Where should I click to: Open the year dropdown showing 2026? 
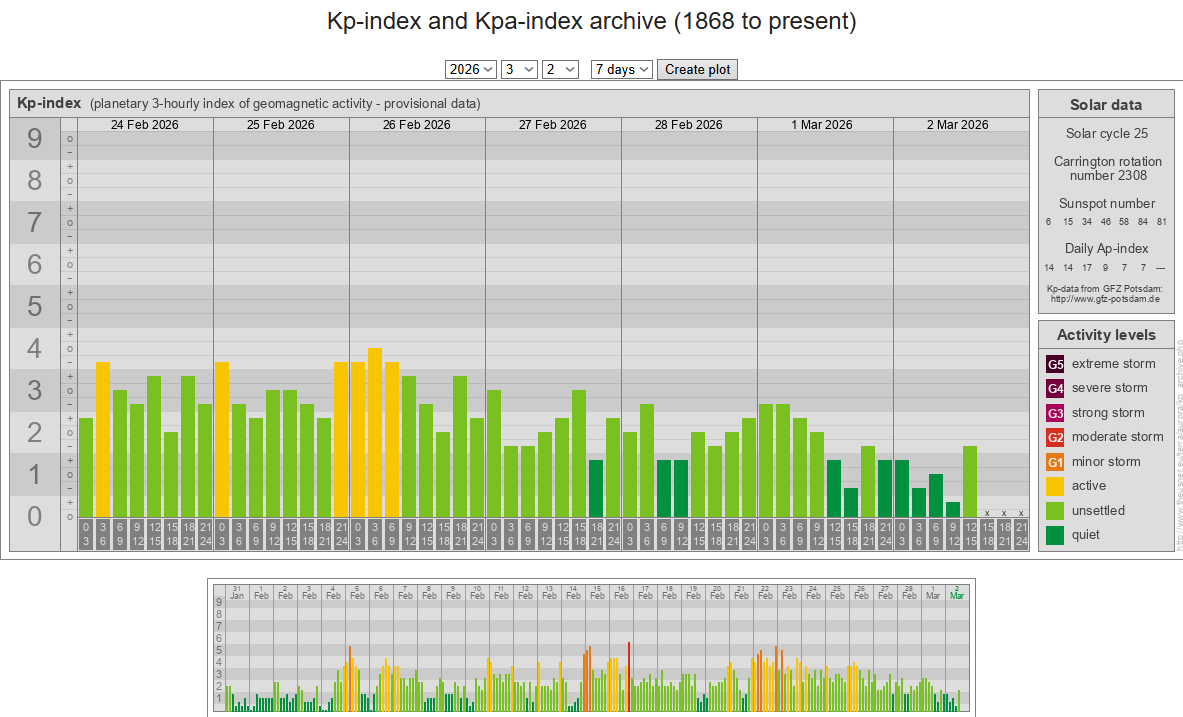pyautogui.click(x=471, y=69)
